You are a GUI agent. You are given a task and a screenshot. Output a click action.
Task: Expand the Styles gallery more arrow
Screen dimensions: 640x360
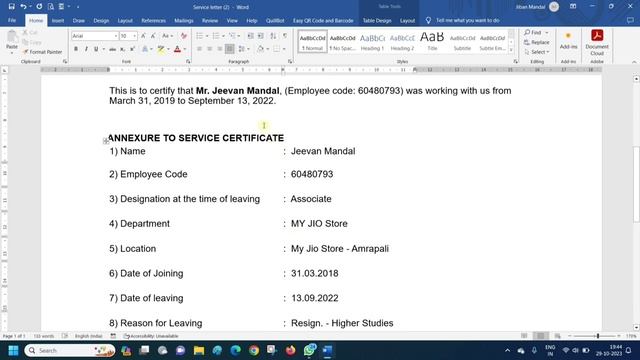pos(511,49)
